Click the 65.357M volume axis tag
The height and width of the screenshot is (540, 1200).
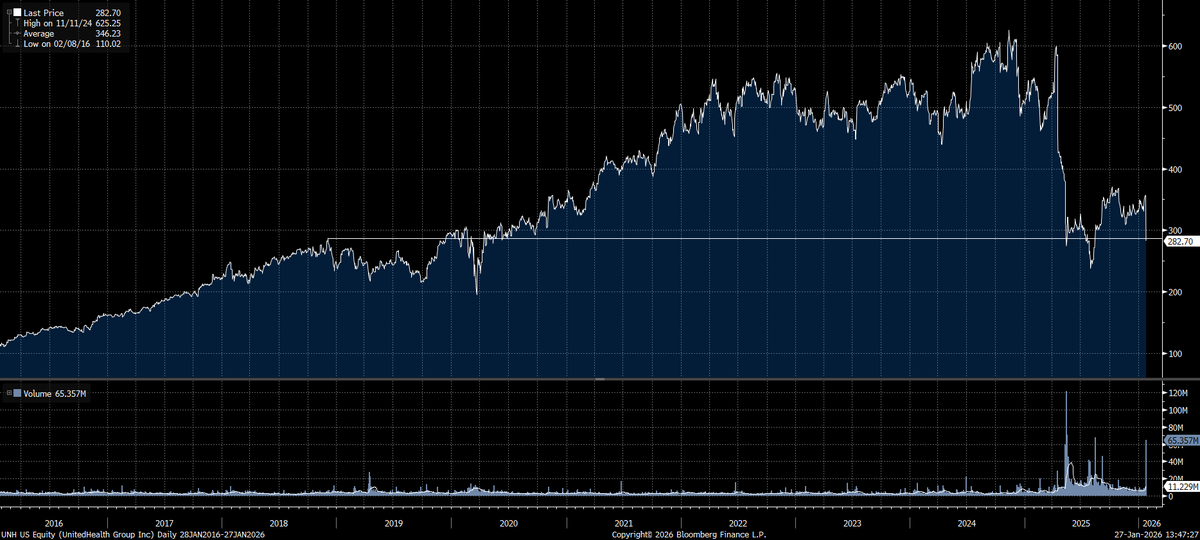tap(1182, 440)
